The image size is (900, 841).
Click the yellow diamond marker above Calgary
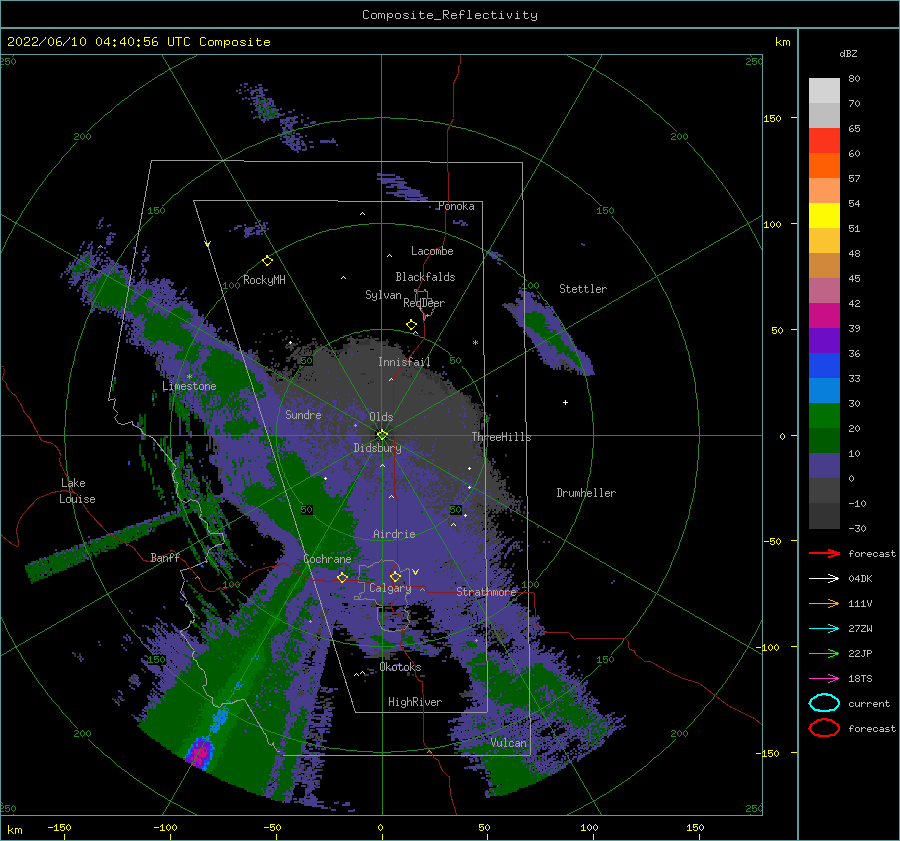pyautogui.click(x=395, y=576)
